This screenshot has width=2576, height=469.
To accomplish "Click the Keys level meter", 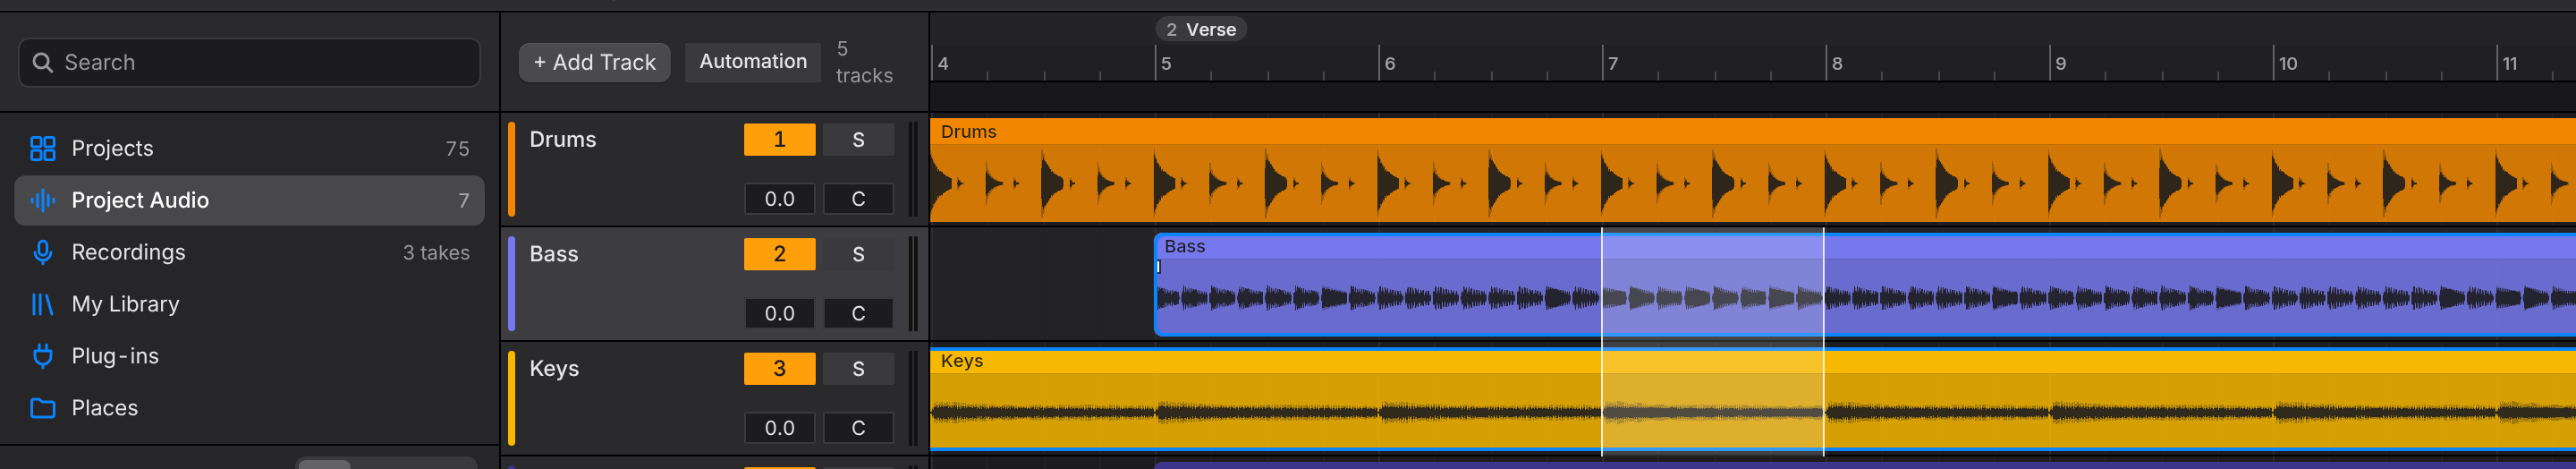I will pos(913,398).
